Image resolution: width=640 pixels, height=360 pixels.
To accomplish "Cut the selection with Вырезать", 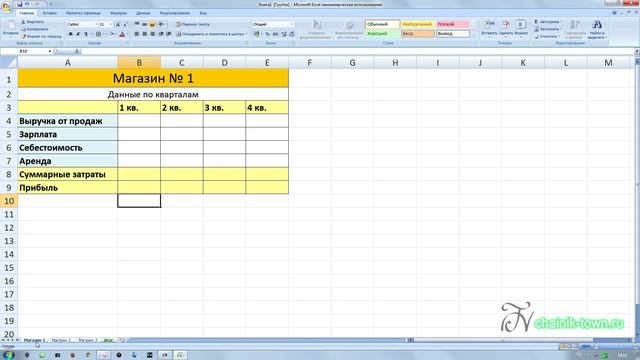I will click(33, 22).
